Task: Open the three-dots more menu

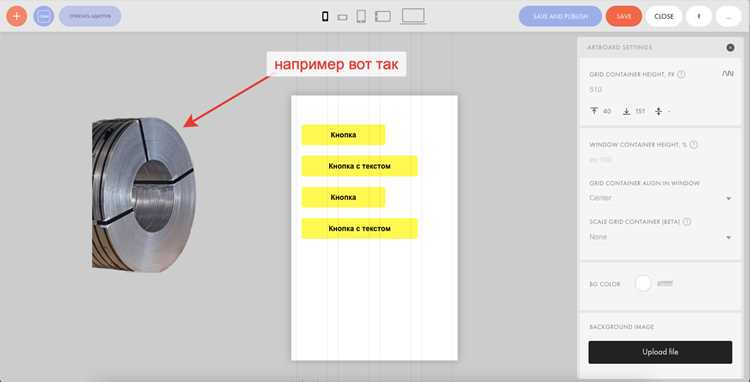Action: point(728,16)
